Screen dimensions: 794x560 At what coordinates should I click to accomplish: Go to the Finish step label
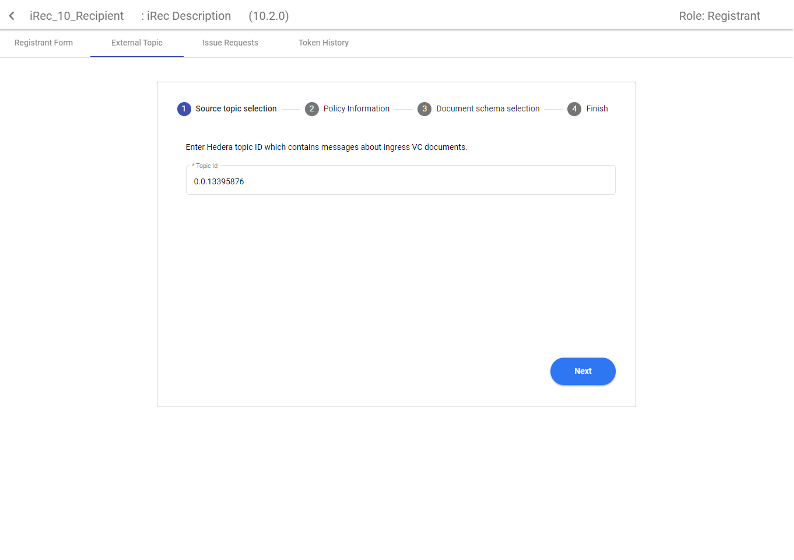tap(597, 109)
